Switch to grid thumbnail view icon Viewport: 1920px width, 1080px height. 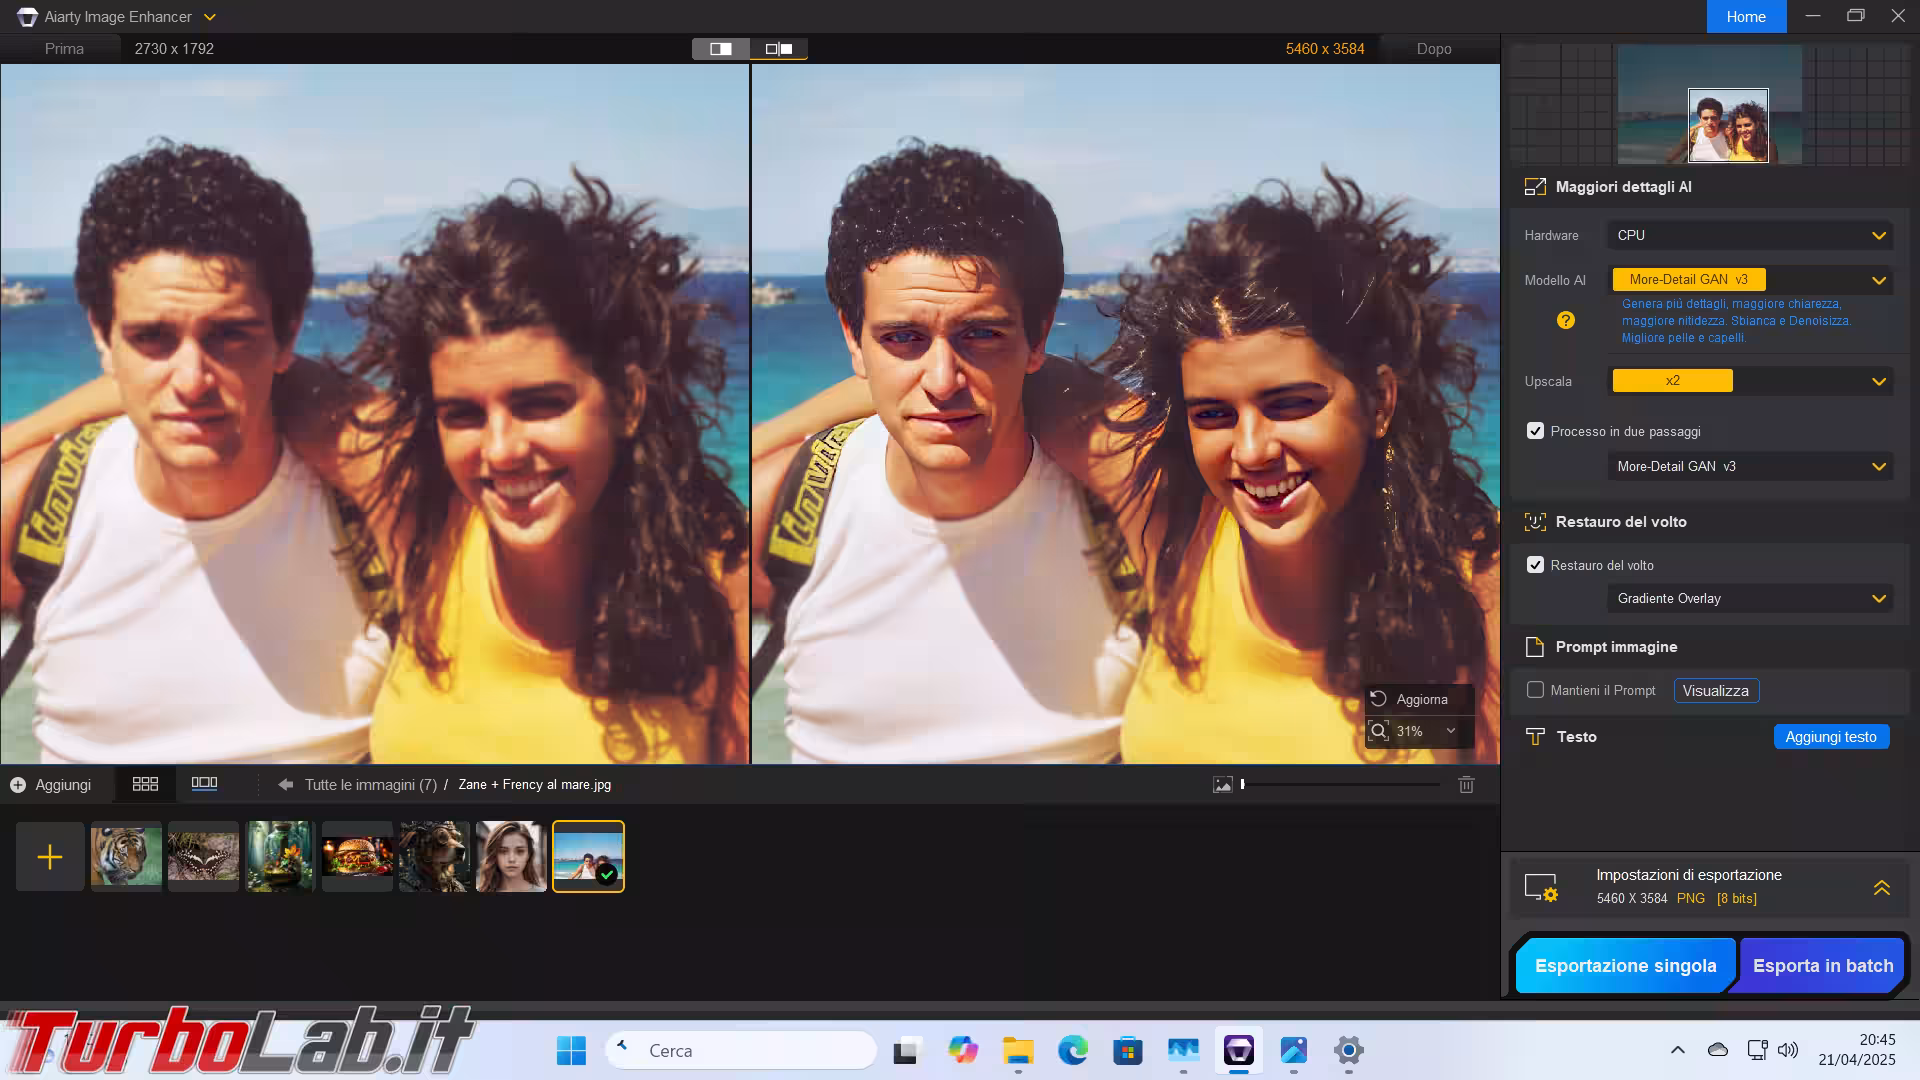coord(145,785)
